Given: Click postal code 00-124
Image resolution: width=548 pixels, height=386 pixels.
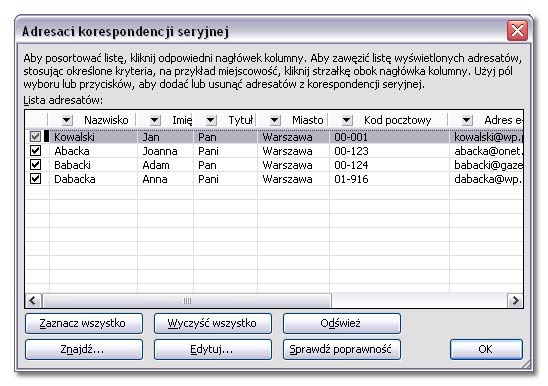Looking at the screenshot, I should [351, 165].
